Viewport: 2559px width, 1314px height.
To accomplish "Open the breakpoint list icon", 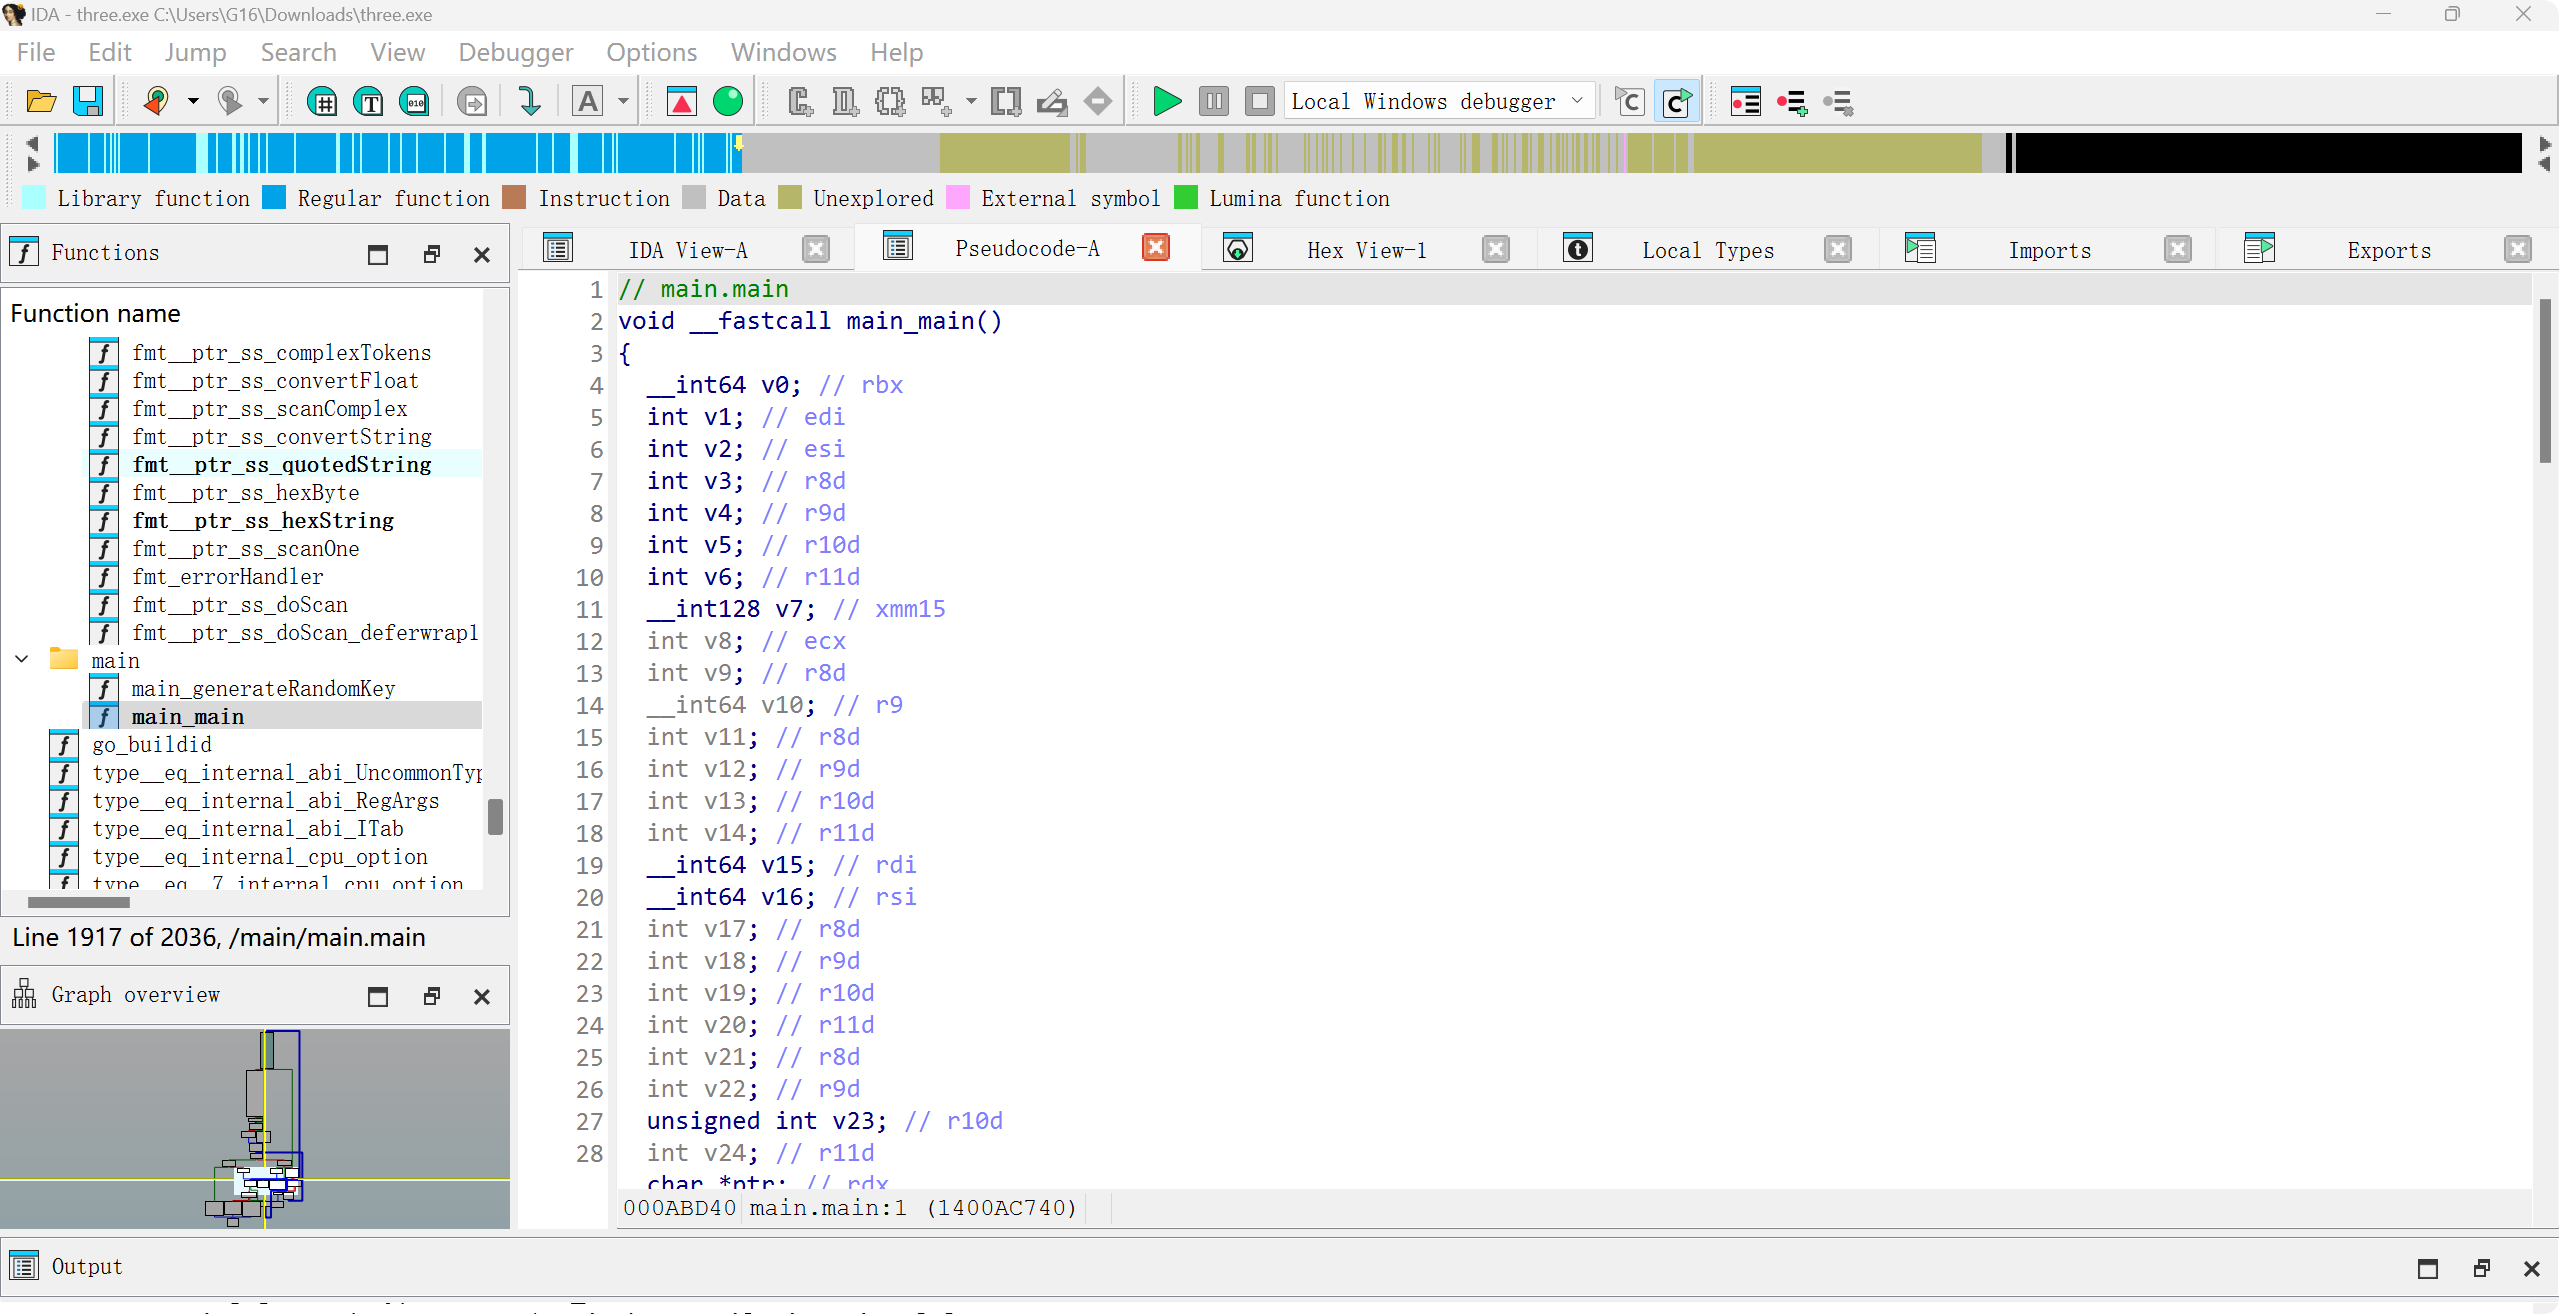I will pos(1745,101).
